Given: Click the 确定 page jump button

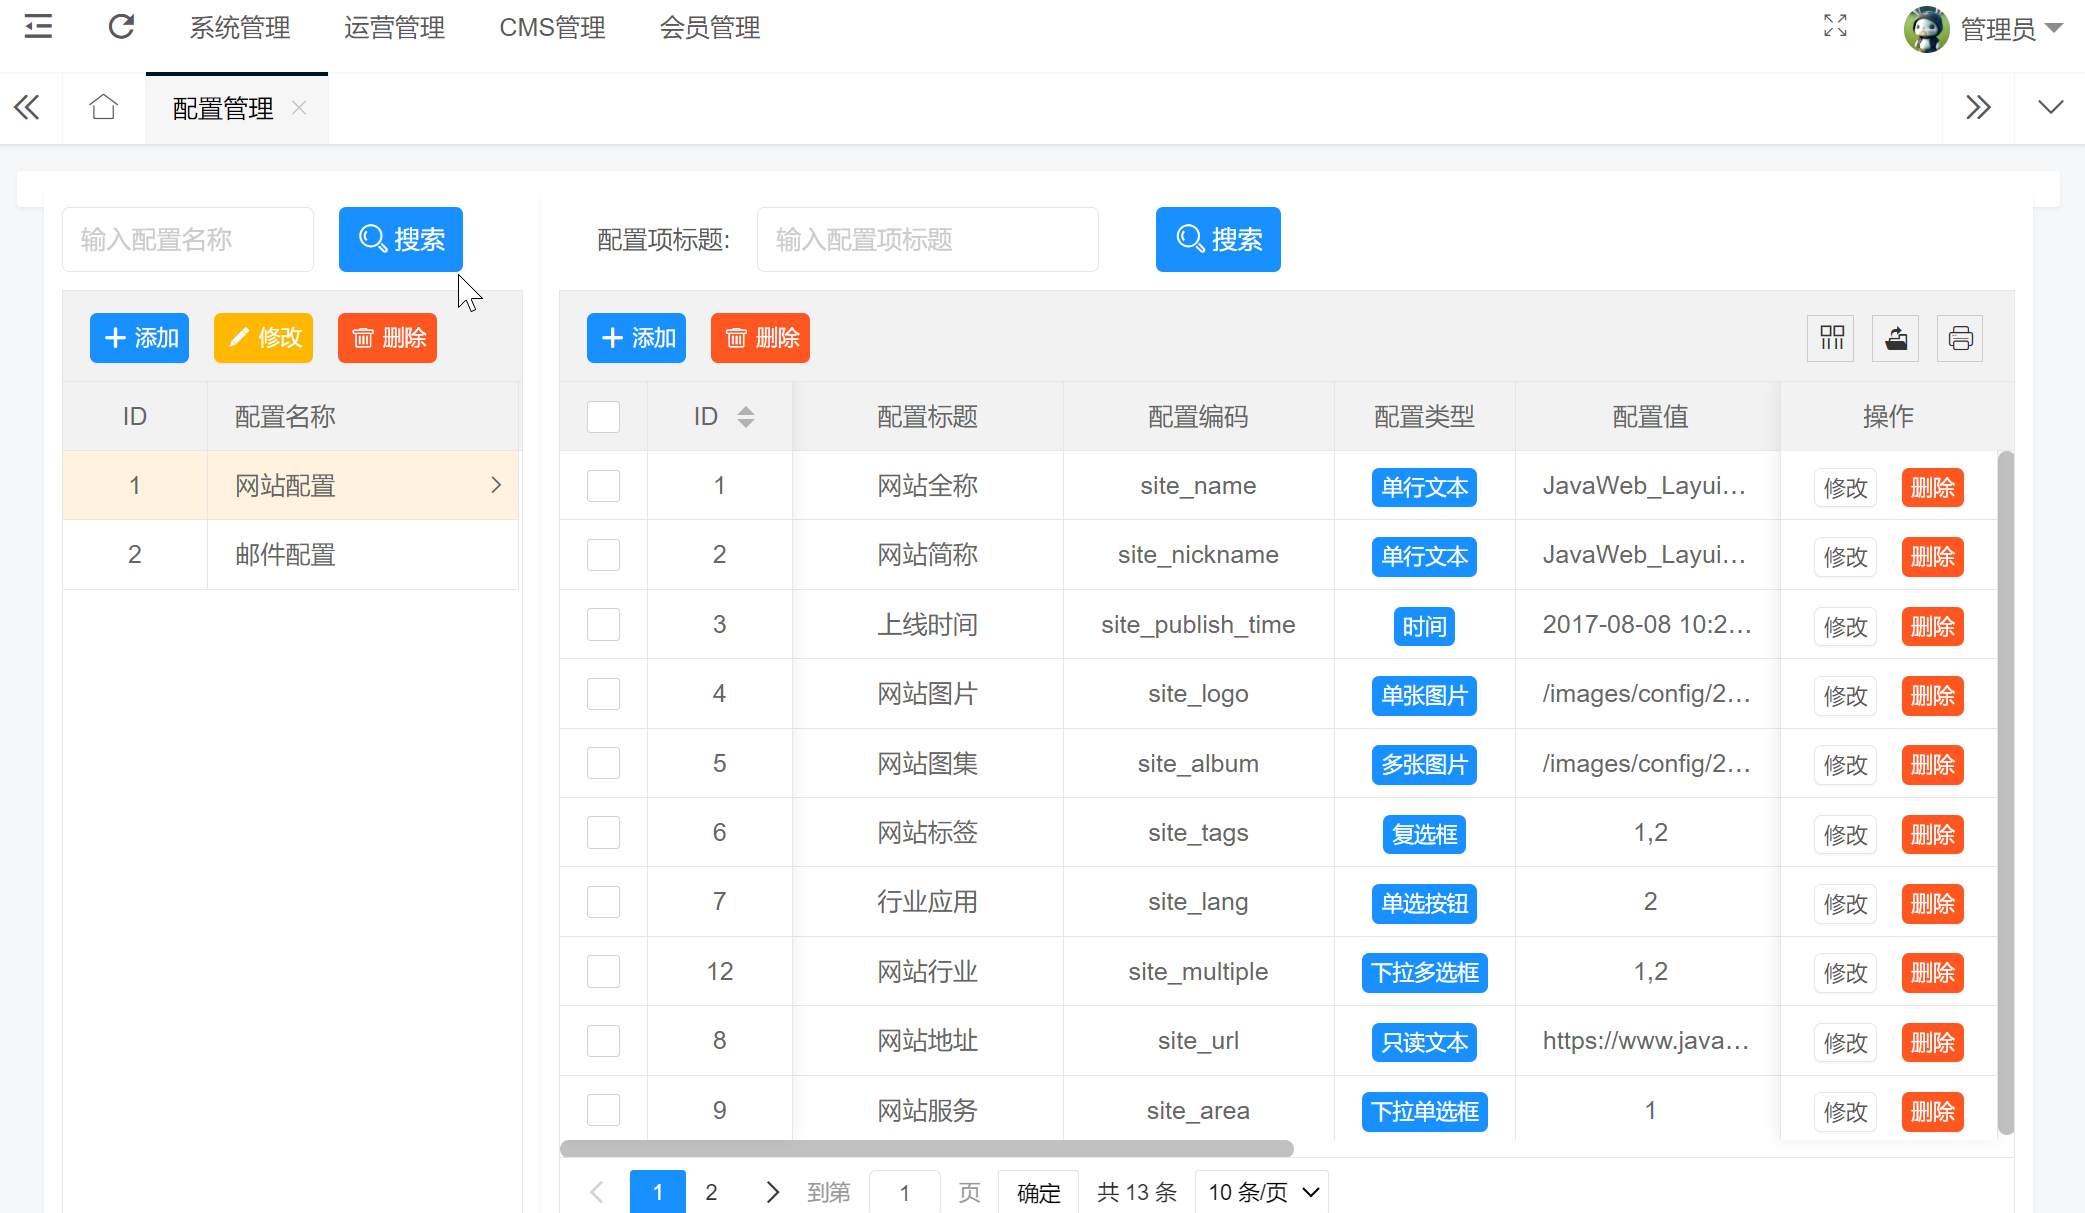Looking at the screenshot, I should click(x=1038, y=1192).
